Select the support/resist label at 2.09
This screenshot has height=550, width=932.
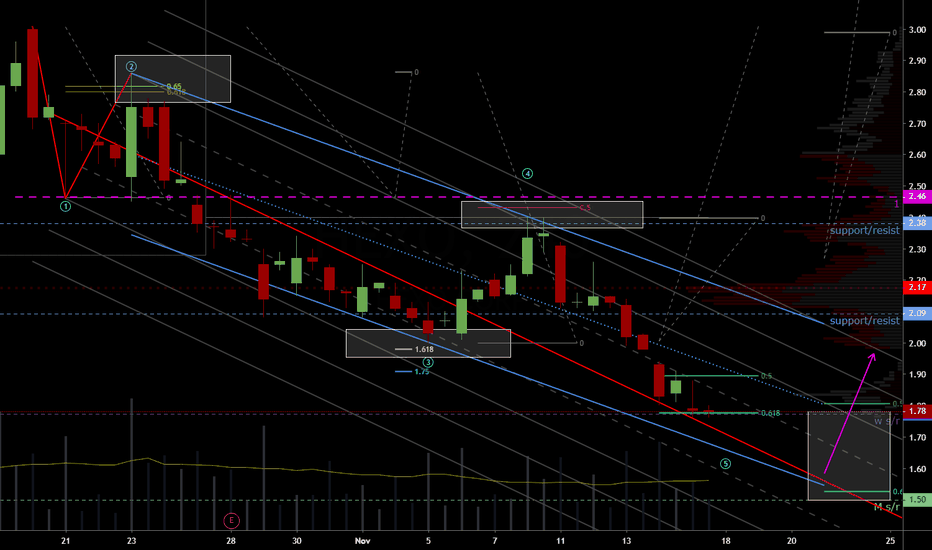pyautogui.click(x=864, y=320)
